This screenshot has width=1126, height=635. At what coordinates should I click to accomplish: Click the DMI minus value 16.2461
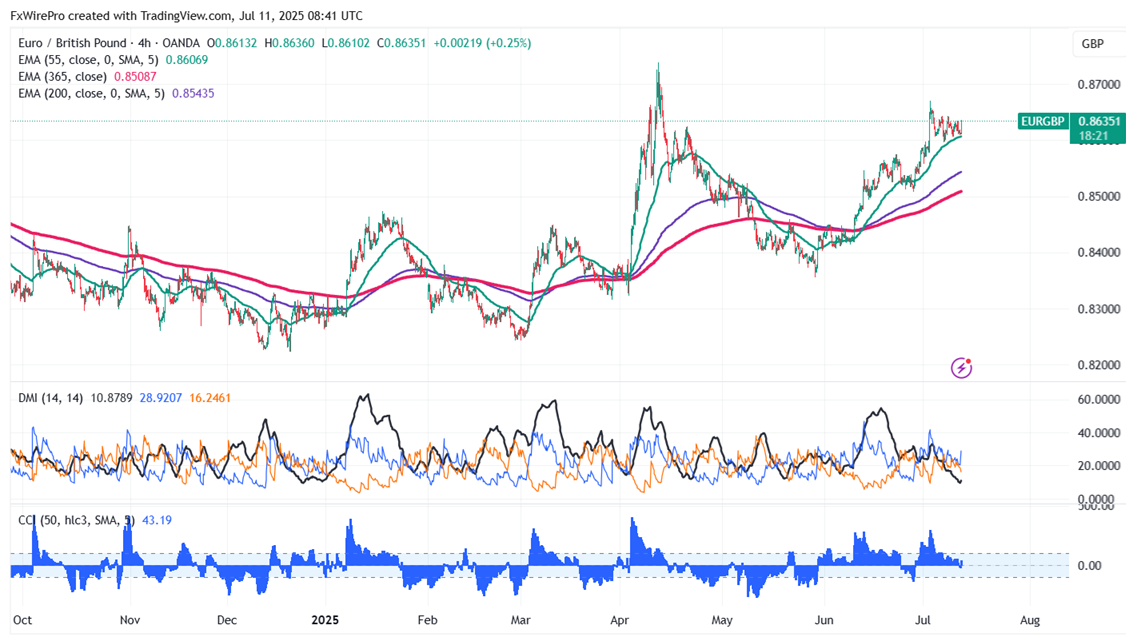tap(210, 397)
